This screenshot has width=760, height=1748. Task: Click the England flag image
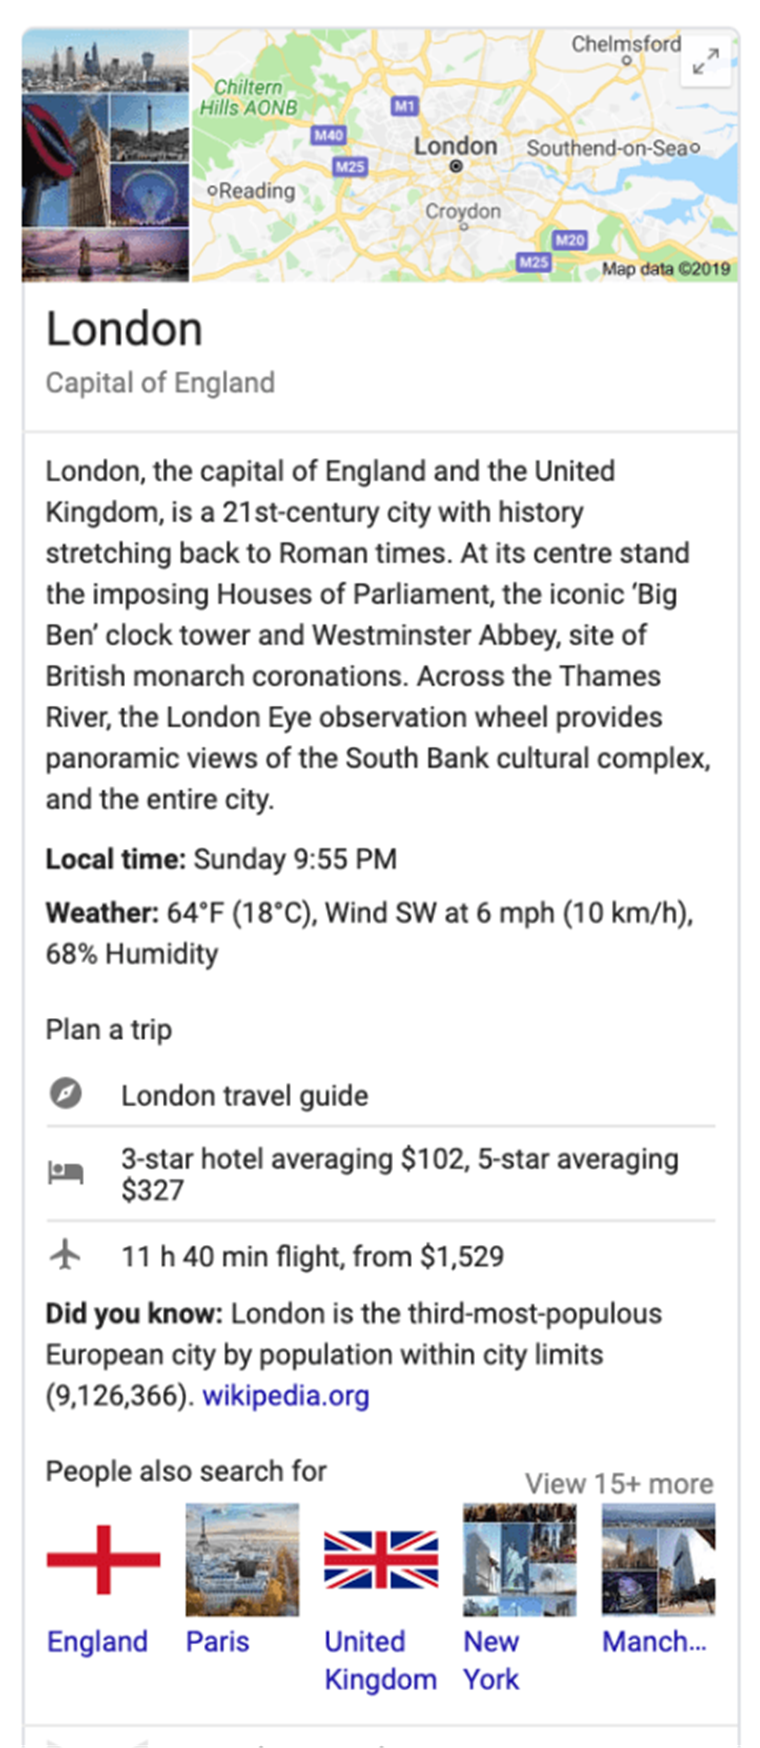coord(103,1559)
